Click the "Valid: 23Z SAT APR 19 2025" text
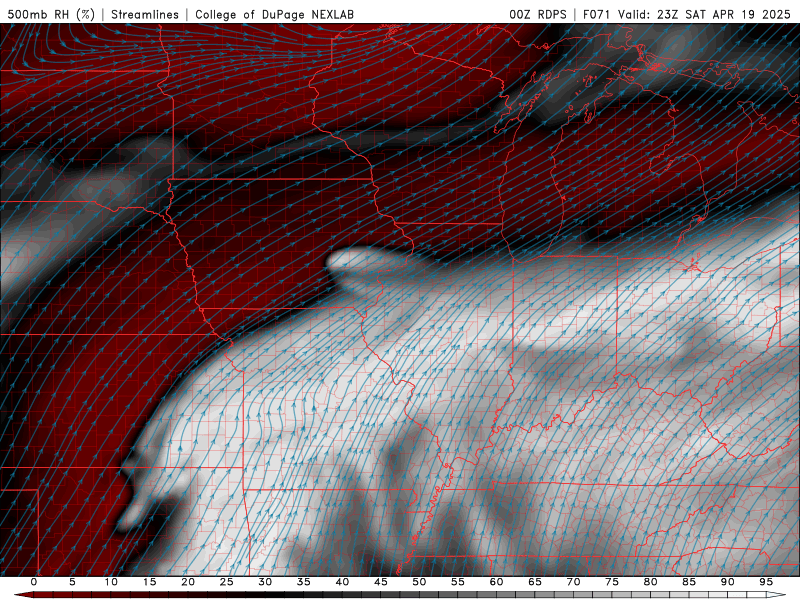Viewport: 800px width, 600px height. [704, 14]
